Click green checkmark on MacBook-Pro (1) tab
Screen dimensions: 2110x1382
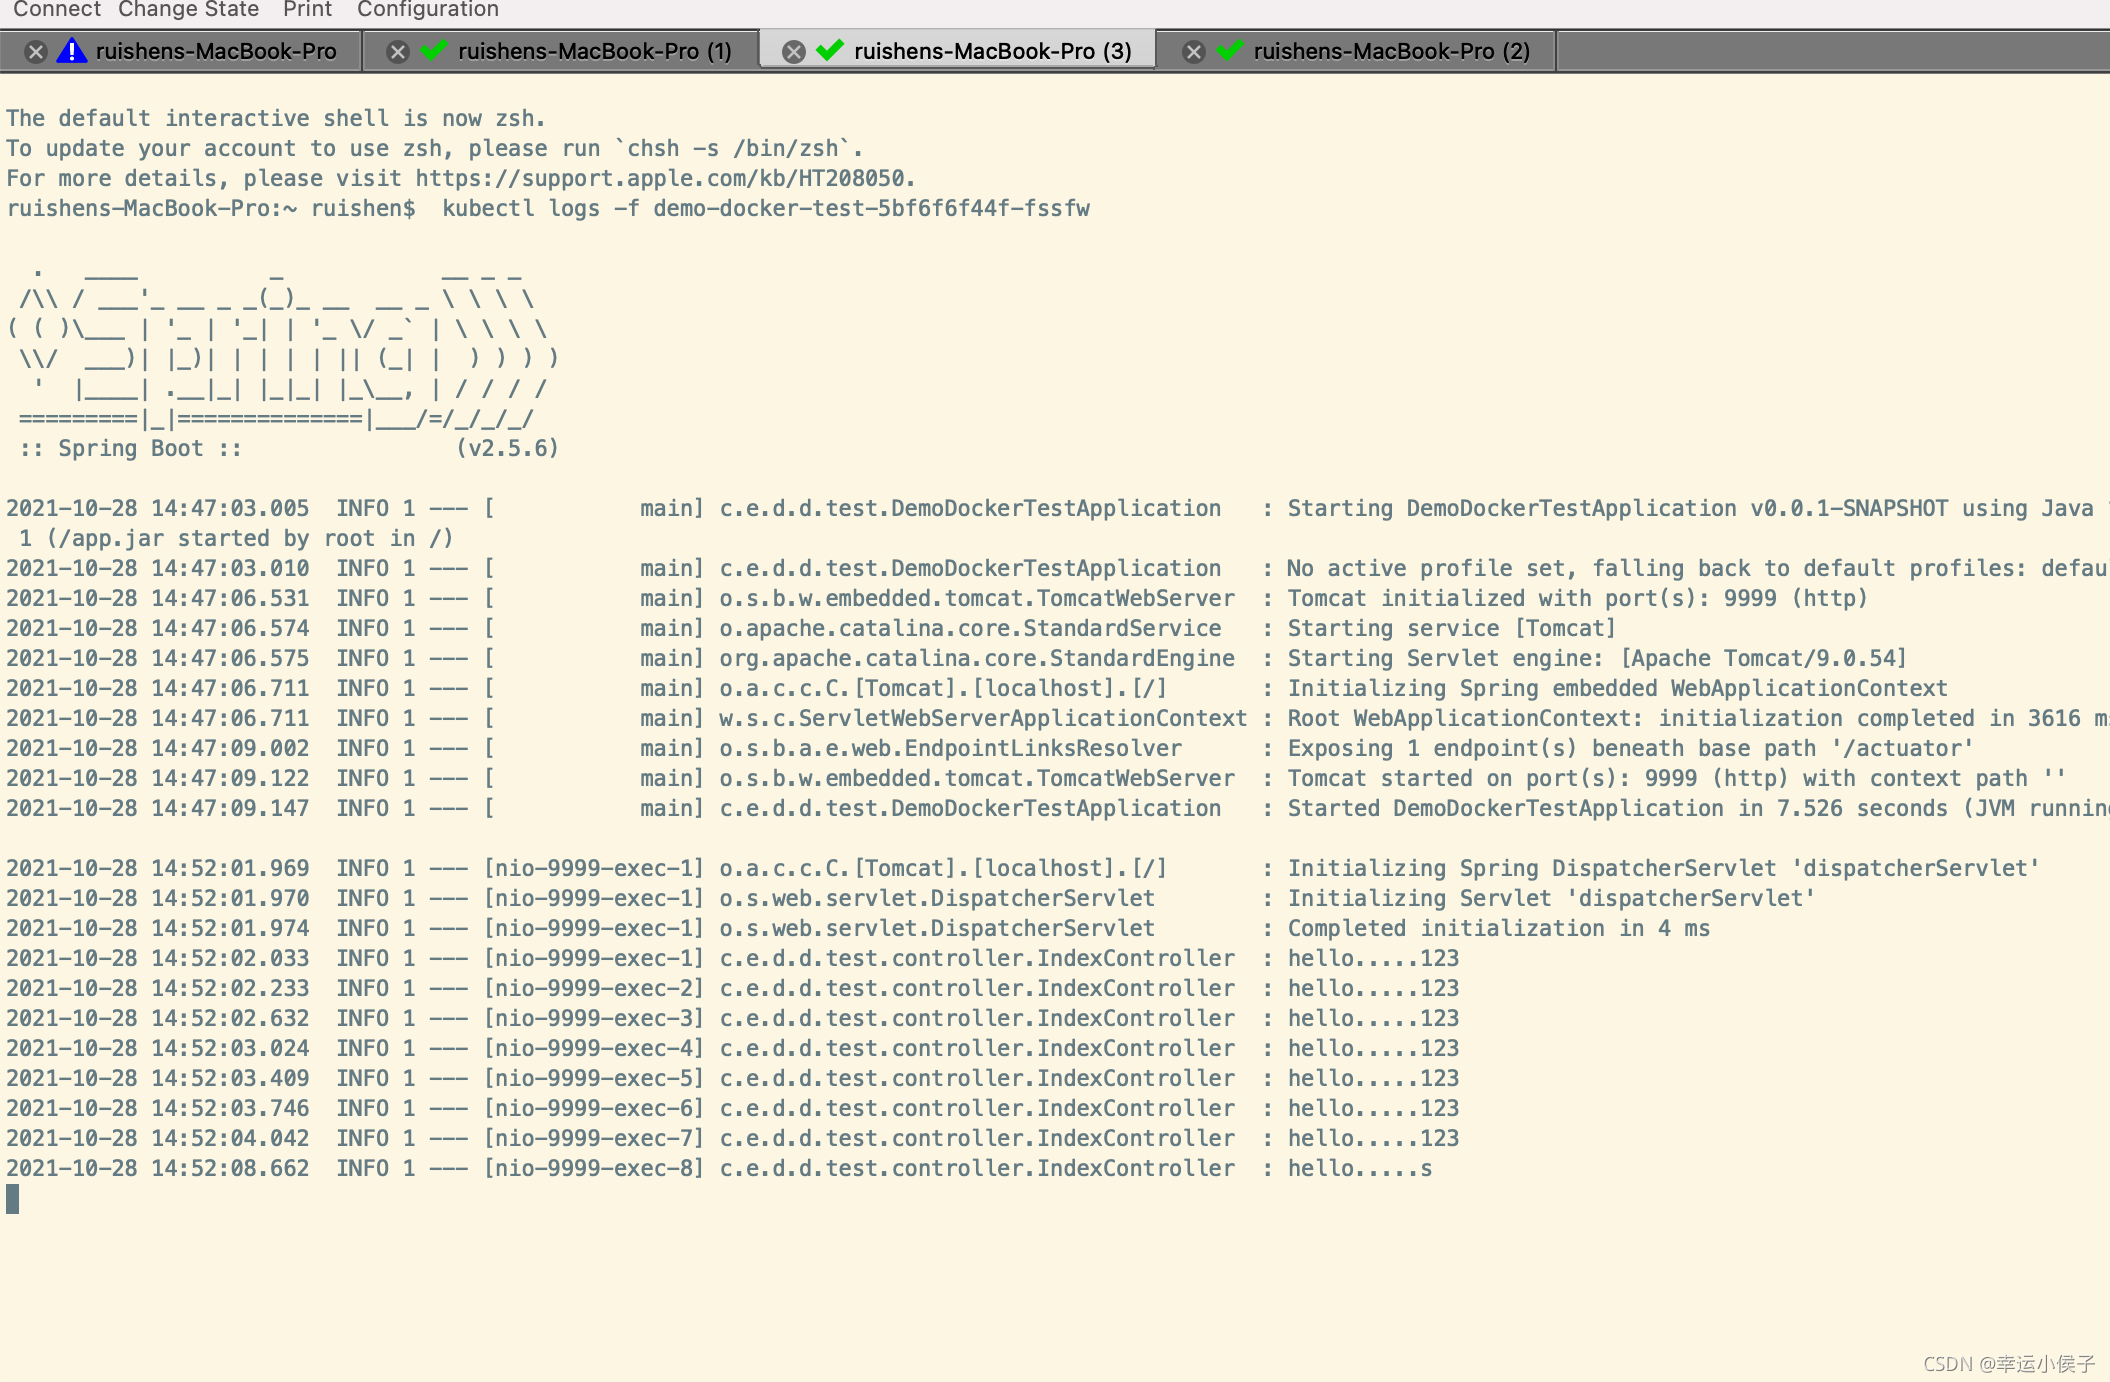click(x=434, y=50)
